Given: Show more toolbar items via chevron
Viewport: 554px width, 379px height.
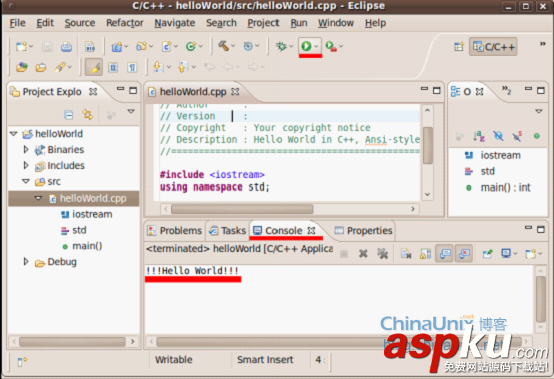Looking at the screenshot, I should click(x=542, y=44).
